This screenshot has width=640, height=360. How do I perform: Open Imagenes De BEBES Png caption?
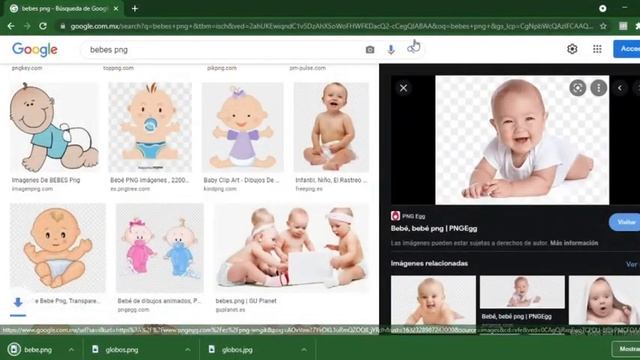pos(46,180)
